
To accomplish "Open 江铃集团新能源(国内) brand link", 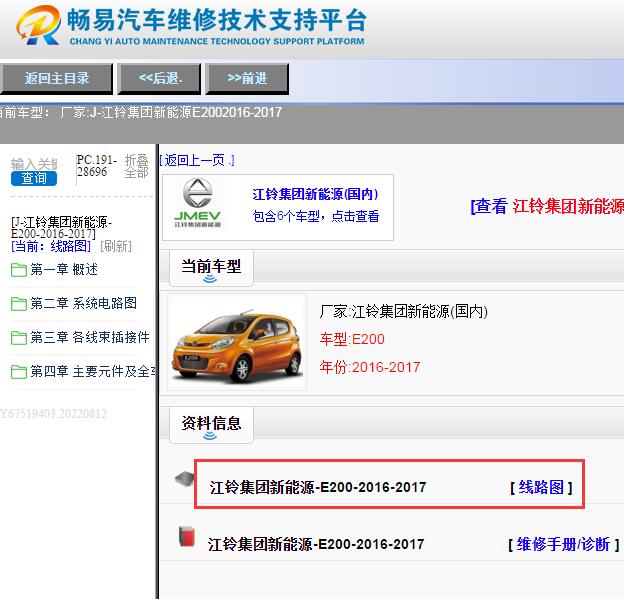I will click(x=315, y=194).
